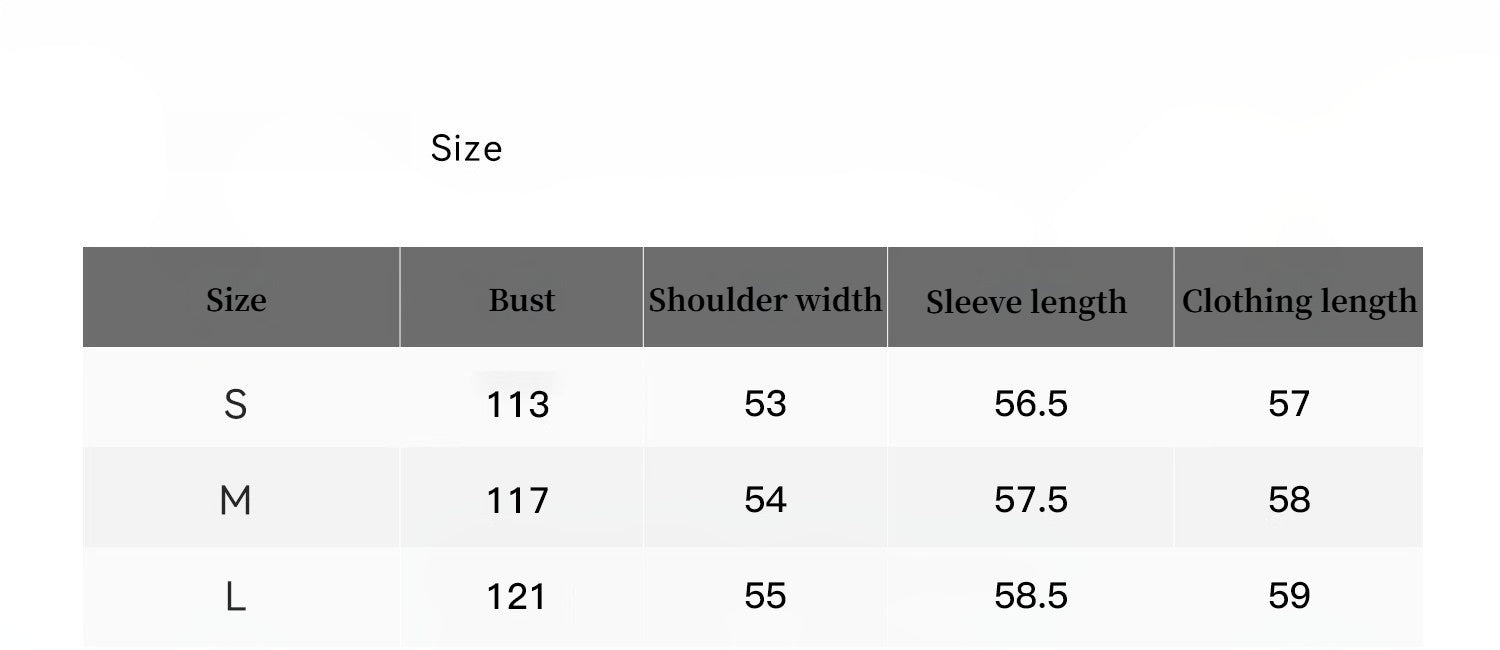Select the bust value 117
The width and height of the screenshot is (1500, 650).
point(518,500)
